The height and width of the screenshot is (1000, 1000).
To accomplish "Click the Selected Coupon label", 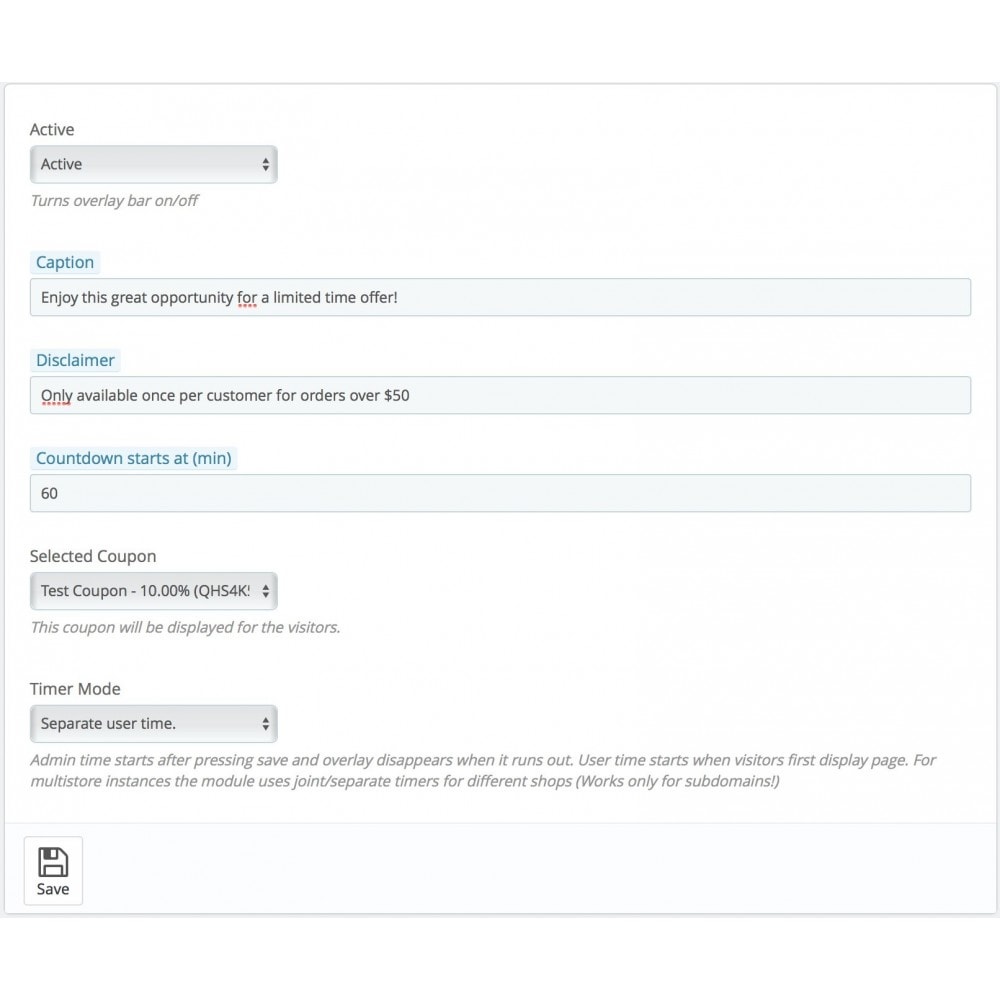I will click(92, 556).
